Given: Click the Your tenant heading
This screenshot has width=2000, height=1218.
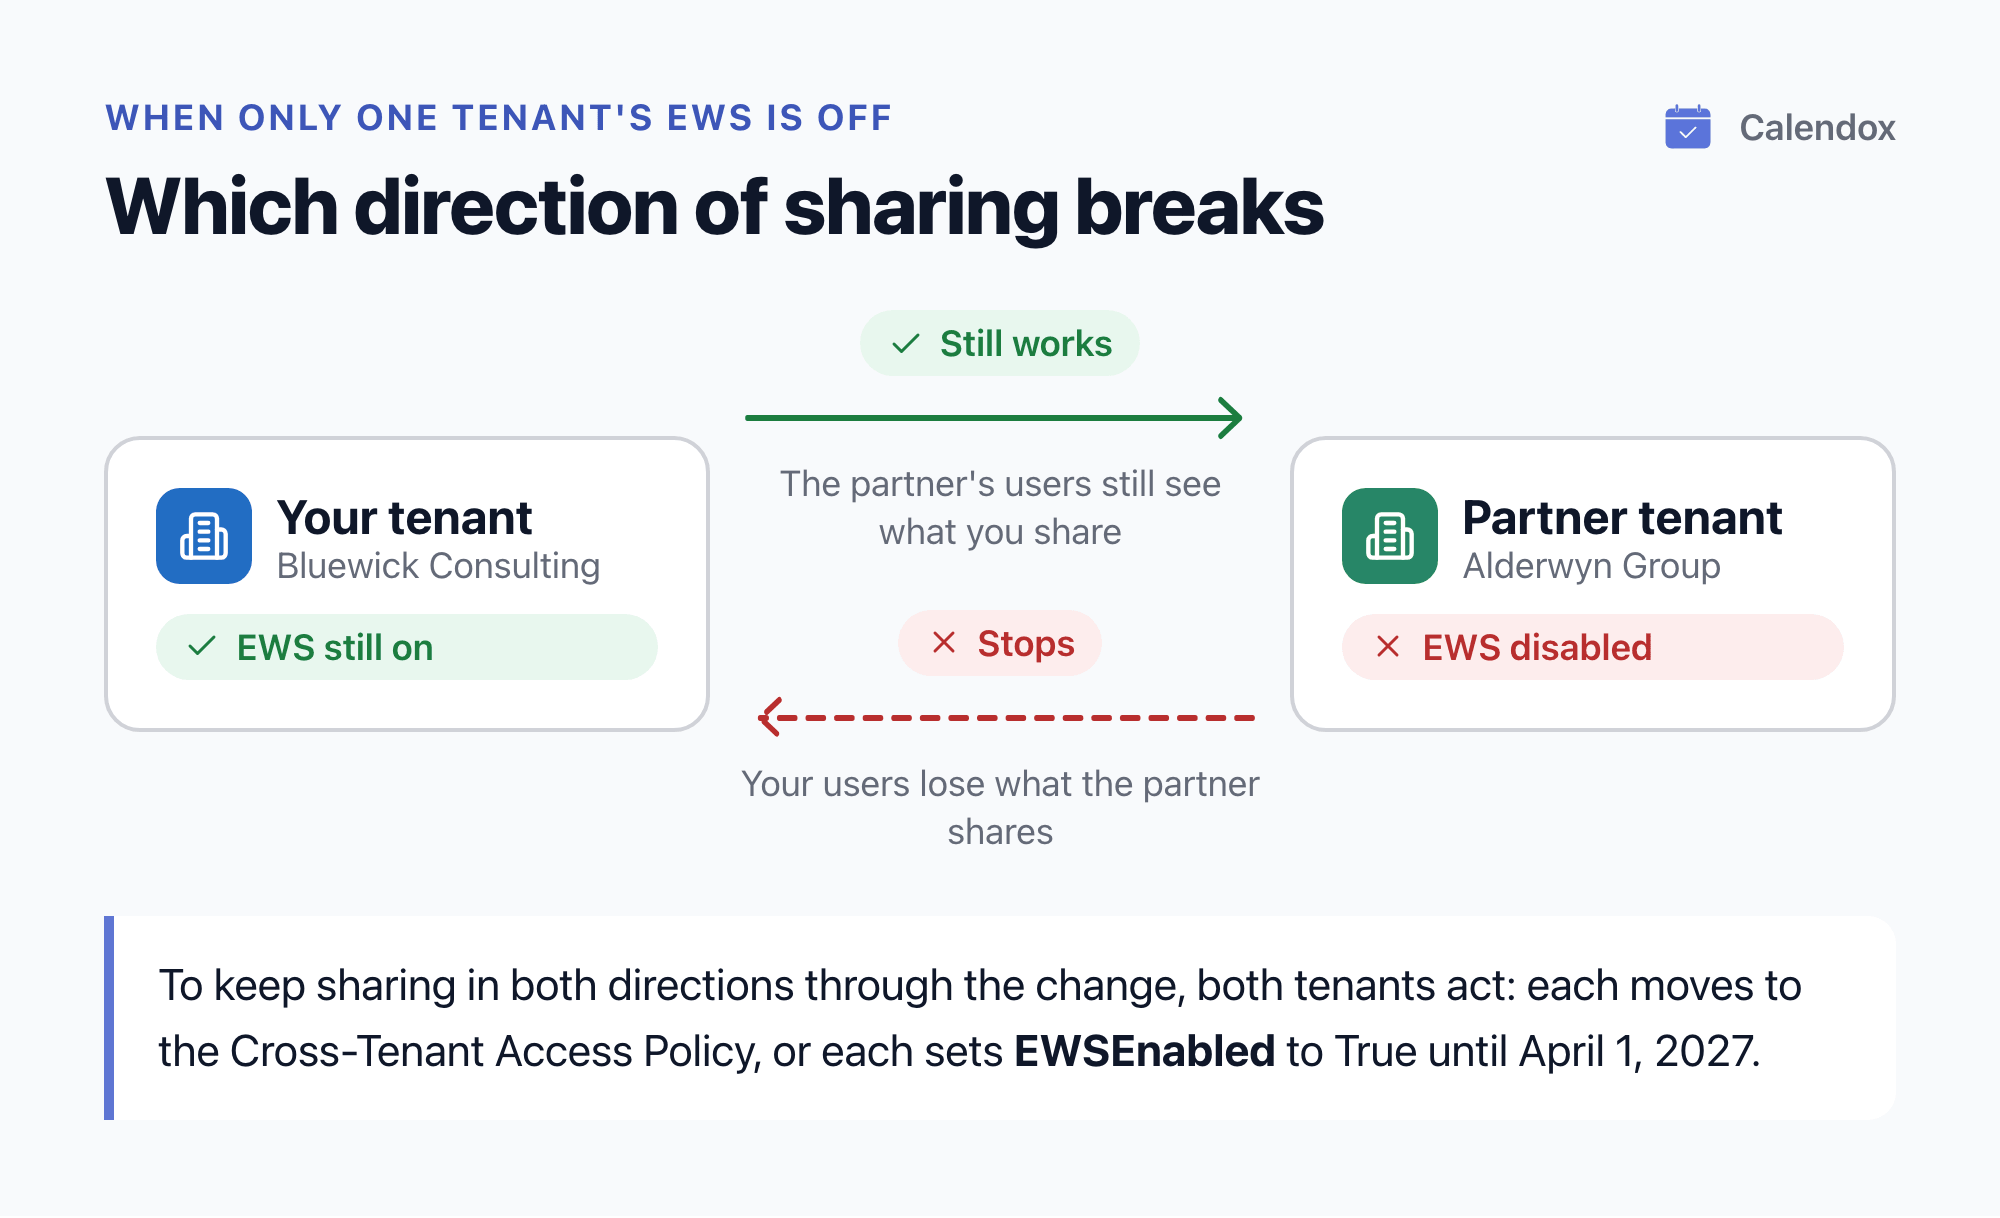Looking at the screenshot, I should (x=405, y=517).
